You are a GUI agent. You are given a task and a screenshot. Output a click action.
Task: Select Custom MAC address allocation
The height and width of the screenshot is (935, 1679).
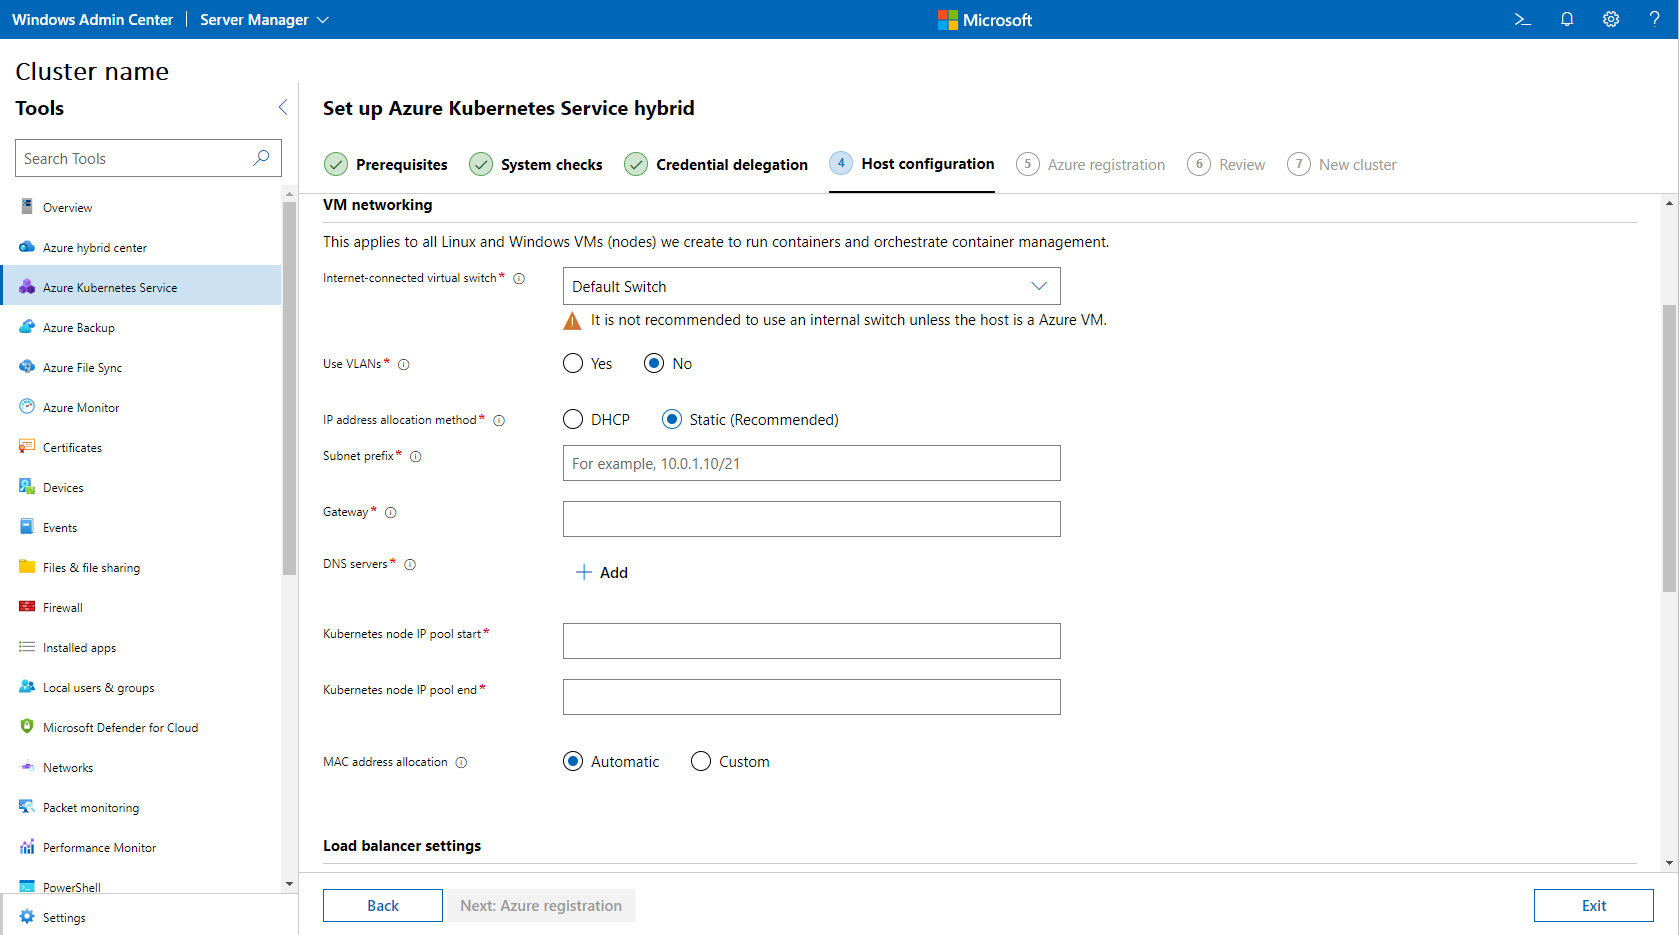coord(701,762)
